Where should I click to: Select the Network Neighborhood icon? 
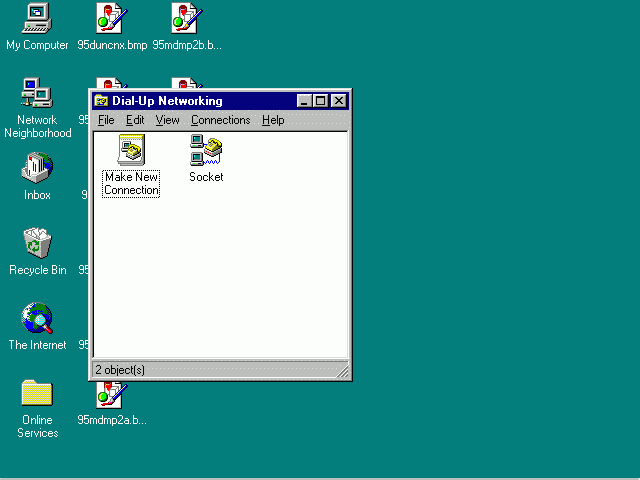click(37, 93)
